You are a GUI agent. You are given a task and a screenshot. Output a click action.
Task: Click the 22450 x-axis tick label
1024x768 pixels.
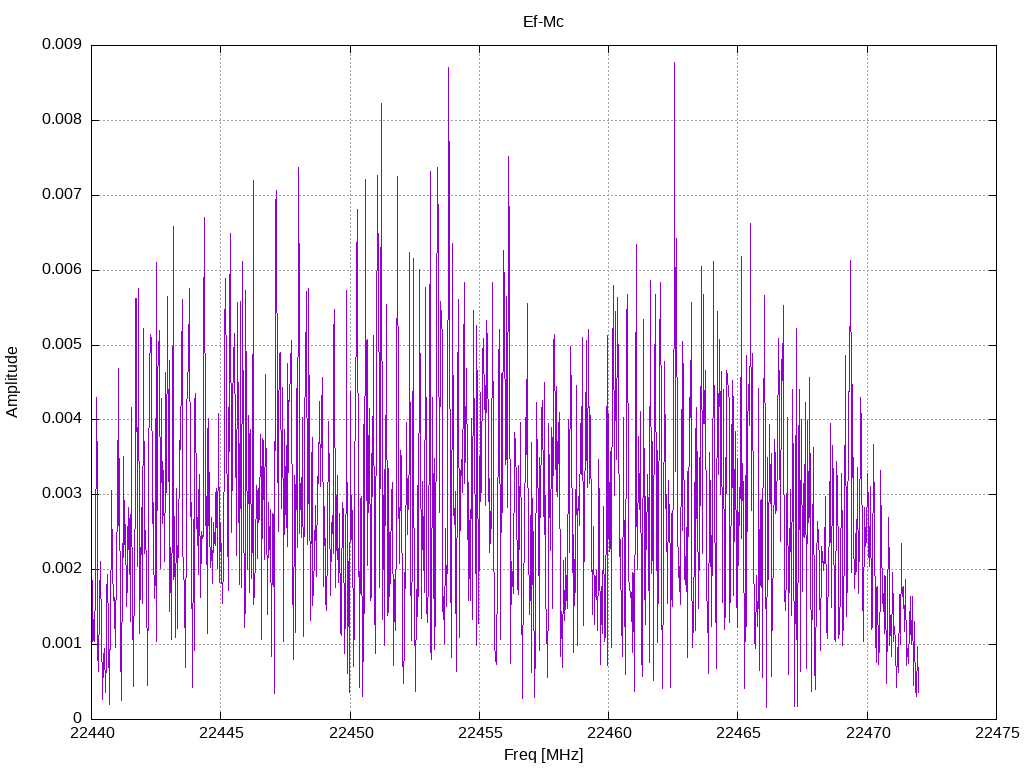coord(351,733)
